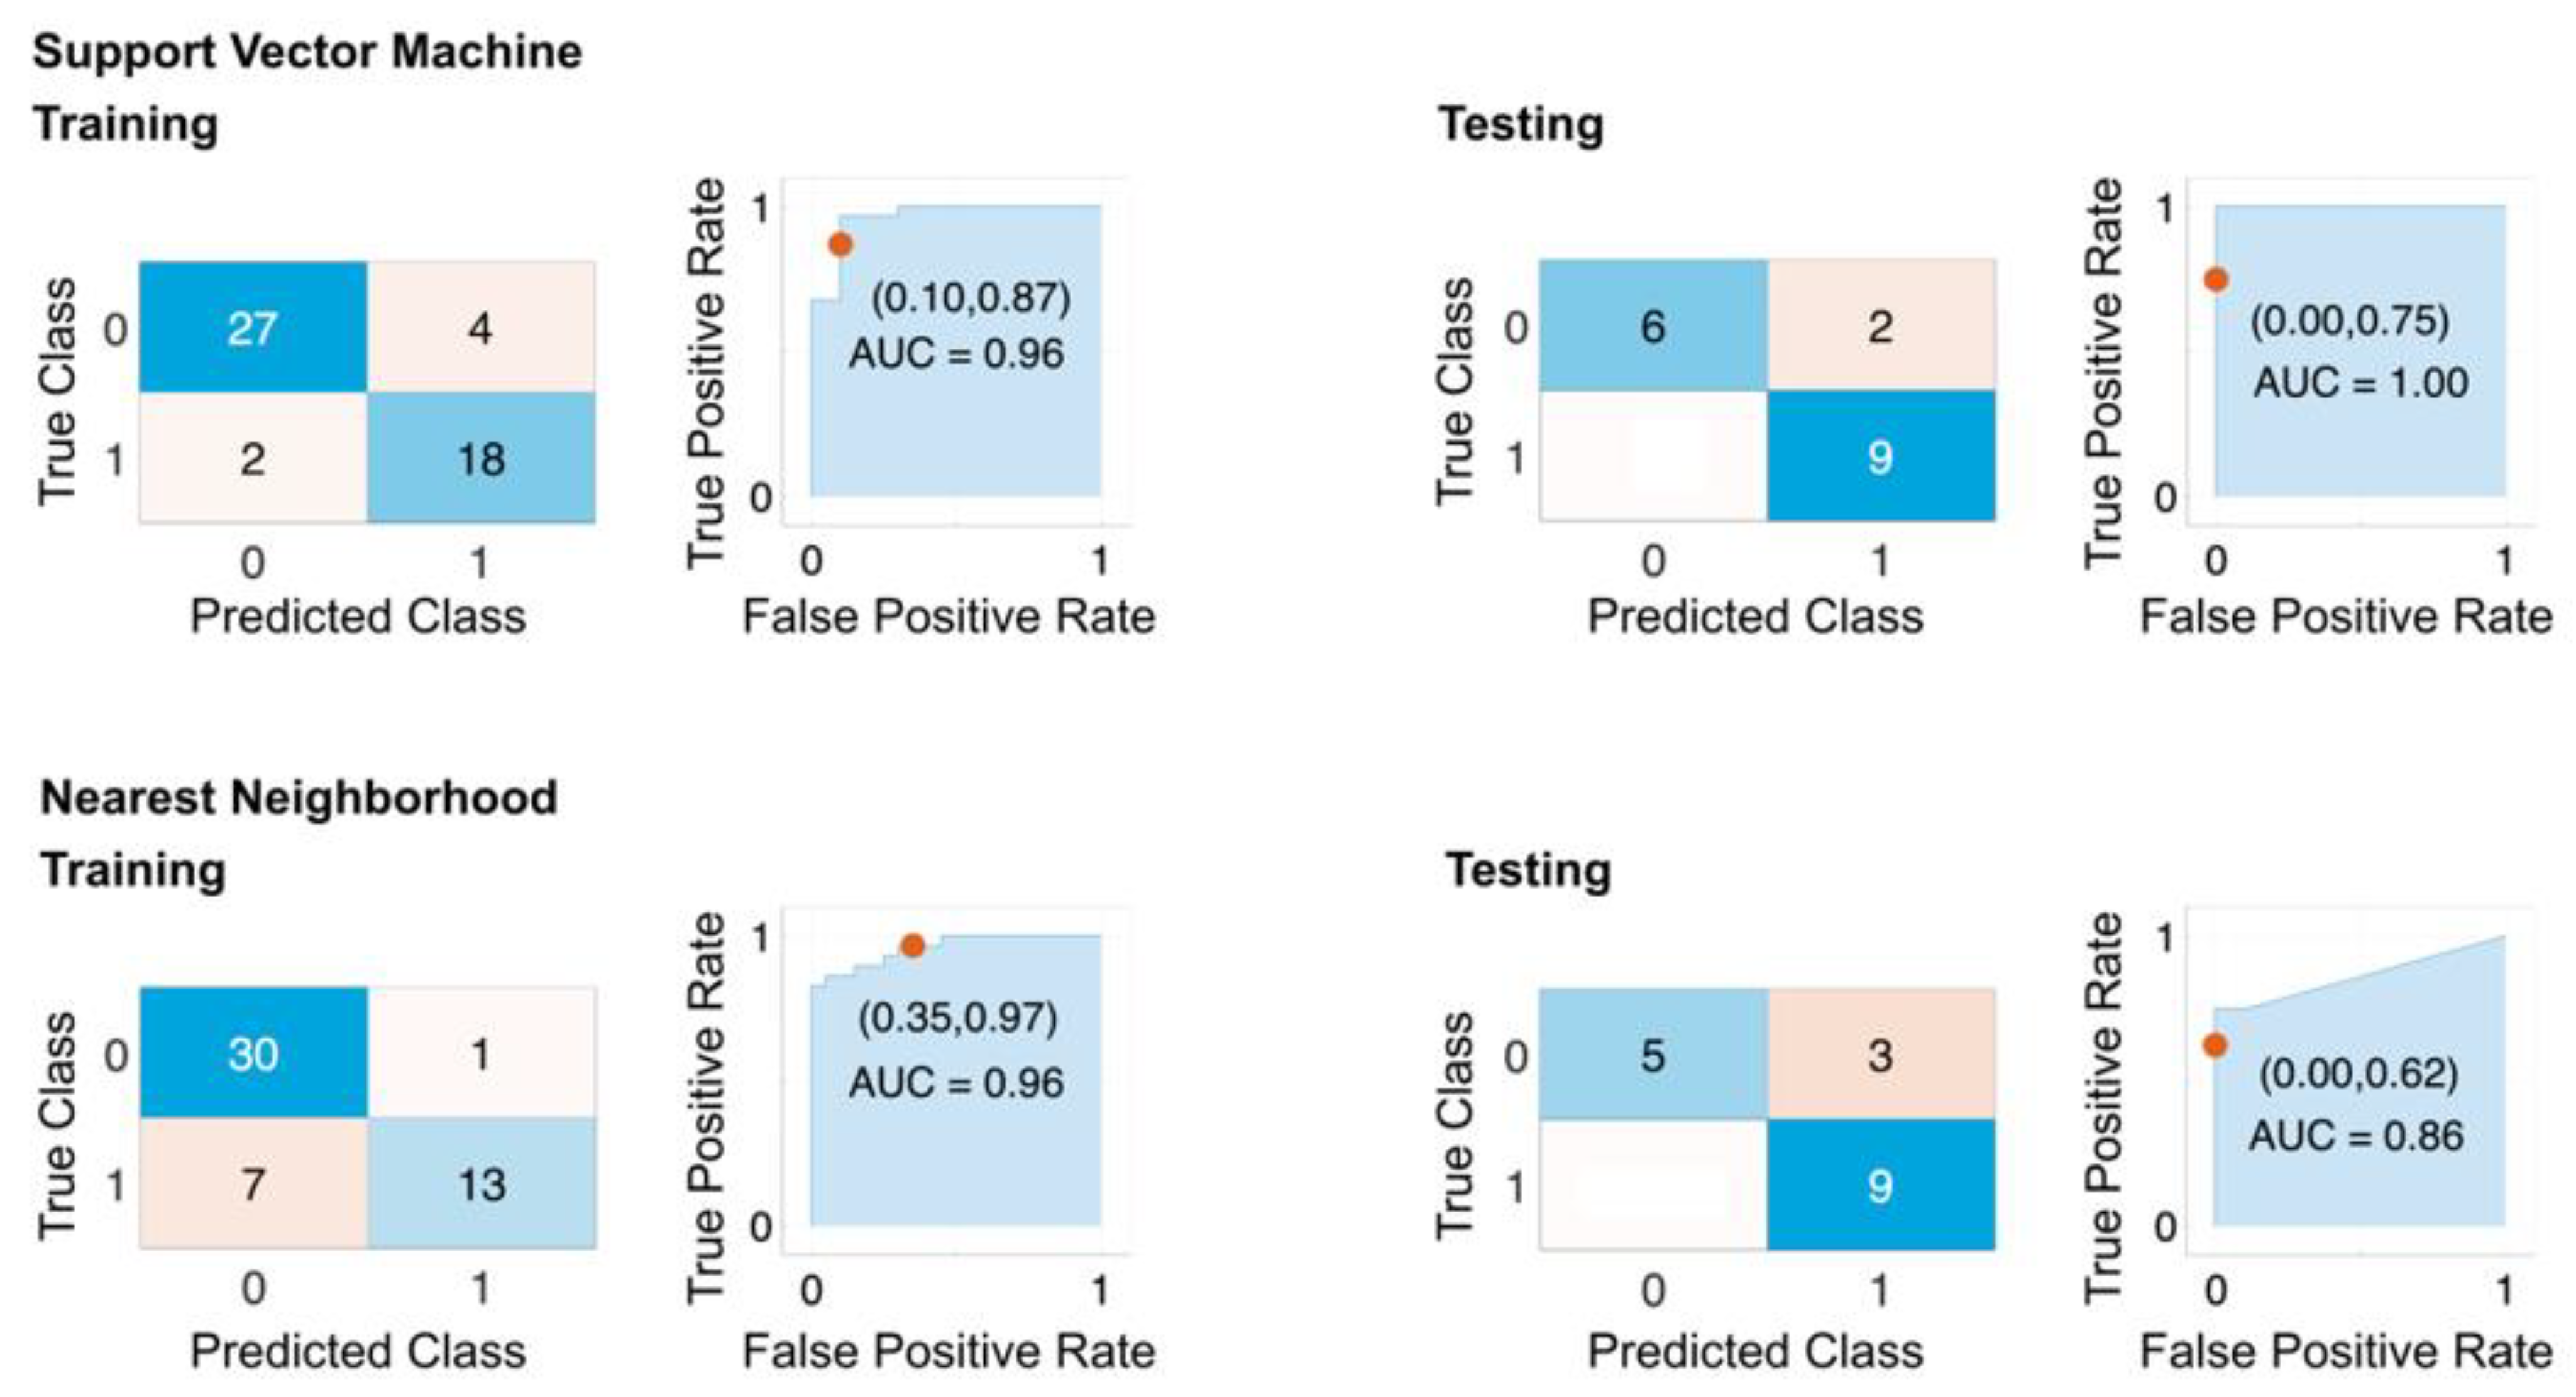The height and width of the screenshot is (1397, 2576).
Task: Click the SVM testing cell showing 9
Action: pos(1881,456)
